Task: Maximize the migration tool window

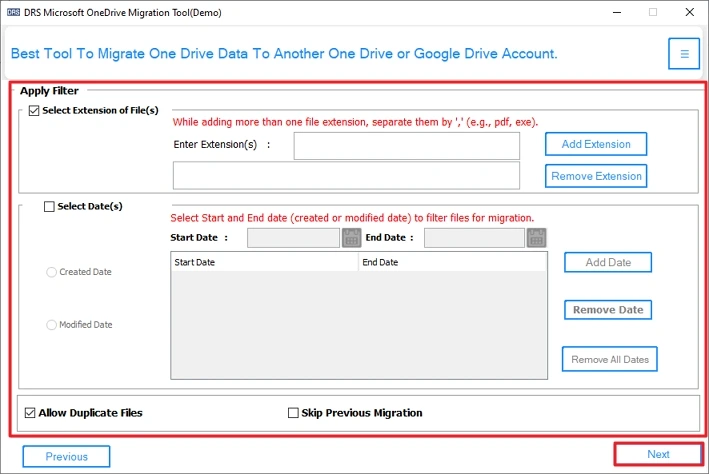Action: [x=653, y=12]
